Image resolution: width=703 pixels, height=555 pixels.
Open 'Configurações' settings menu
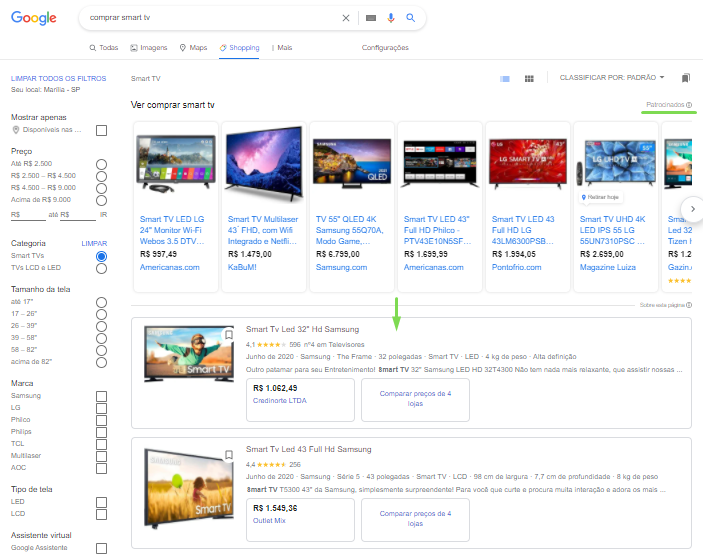tap(385, 48)
